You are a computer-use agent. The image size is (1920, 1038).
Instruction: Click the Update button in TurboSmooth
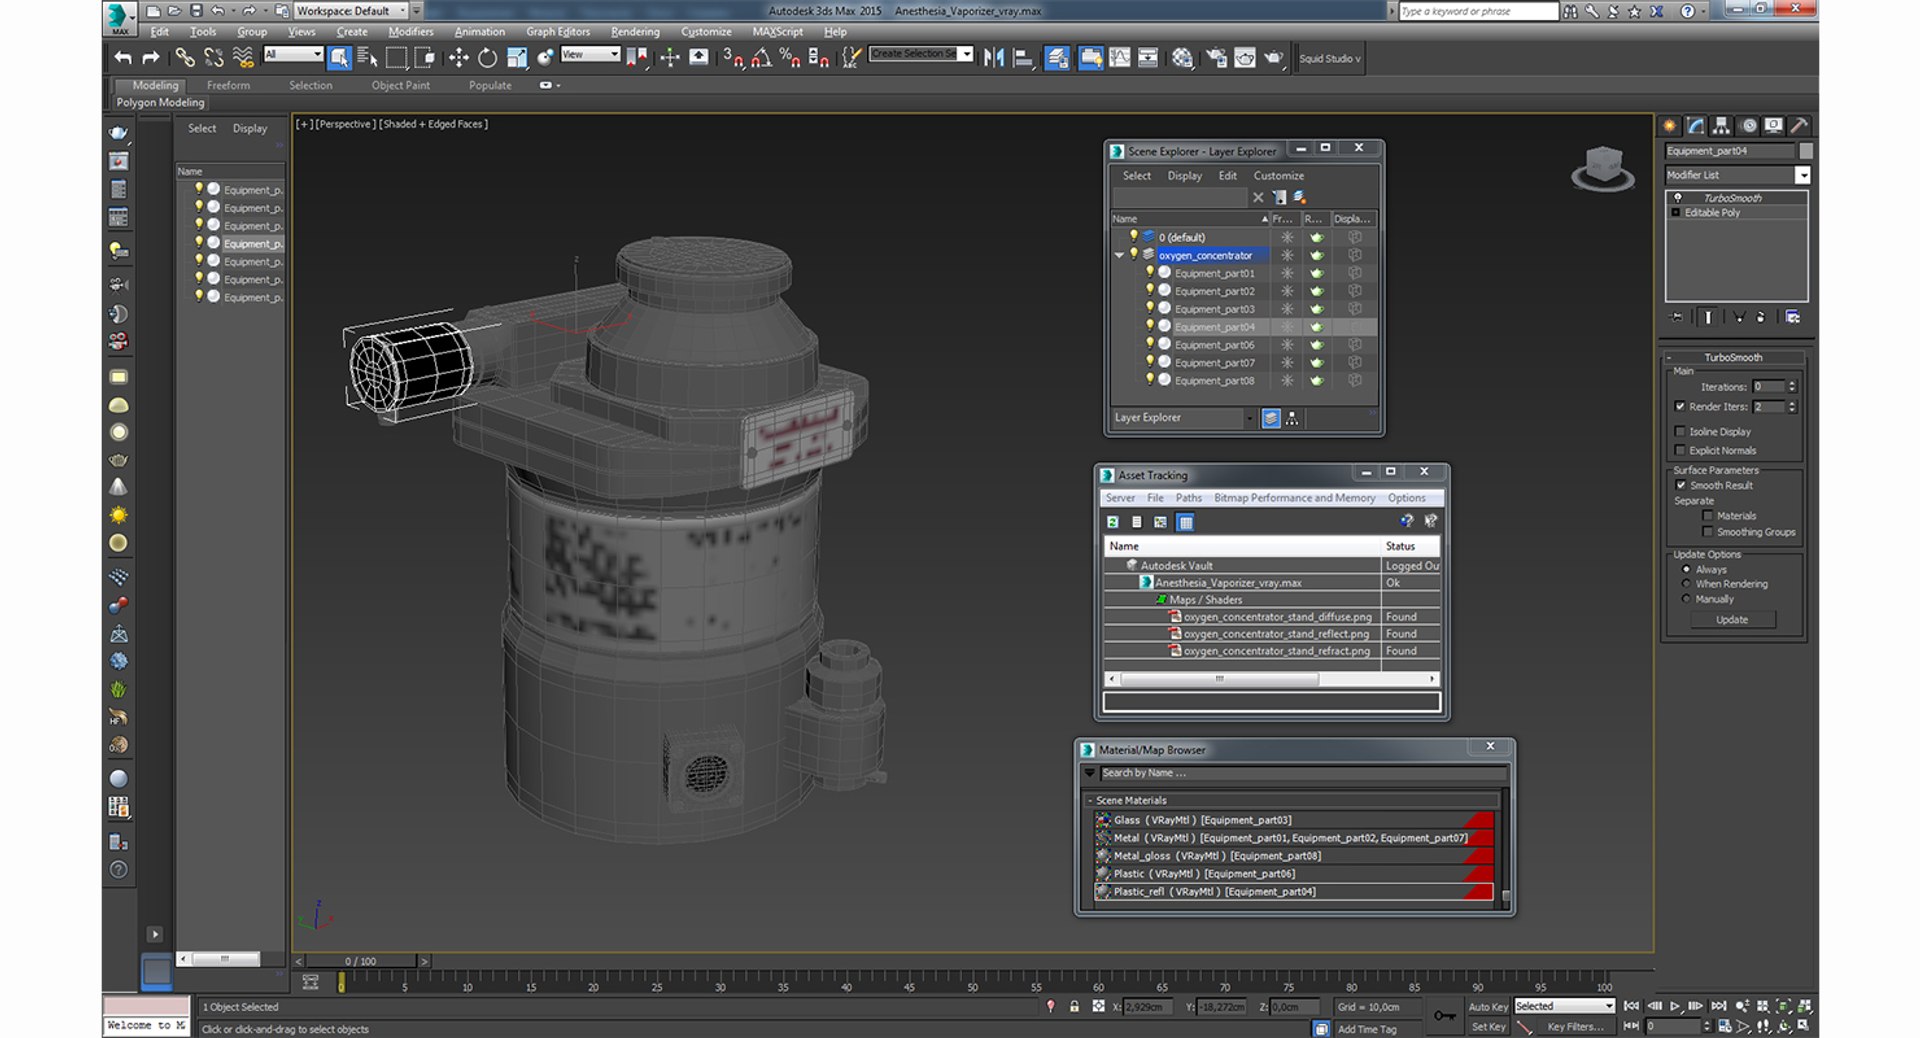pyautogui.click(x=1732, y=620)
